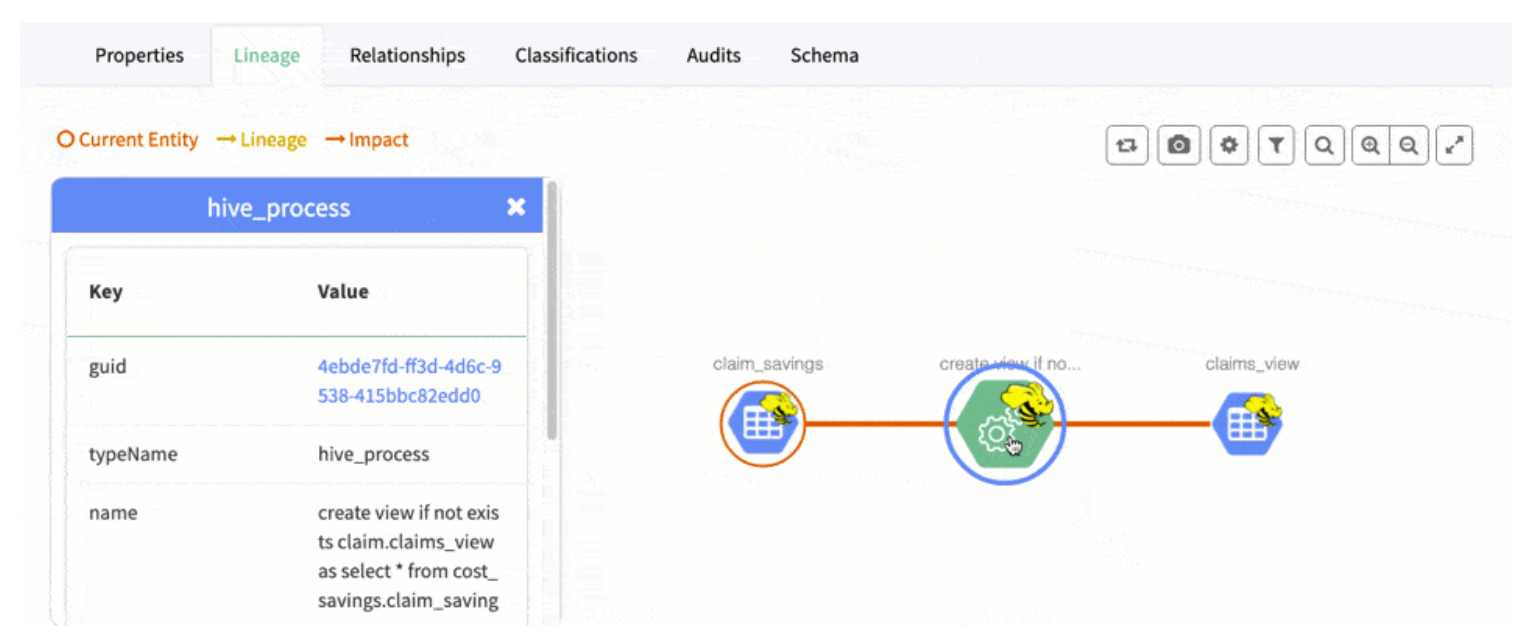This screenshot has height=642, width=1534.
Task: Click the refresh lineage graph icon
Action: [x=1127, y=146]
